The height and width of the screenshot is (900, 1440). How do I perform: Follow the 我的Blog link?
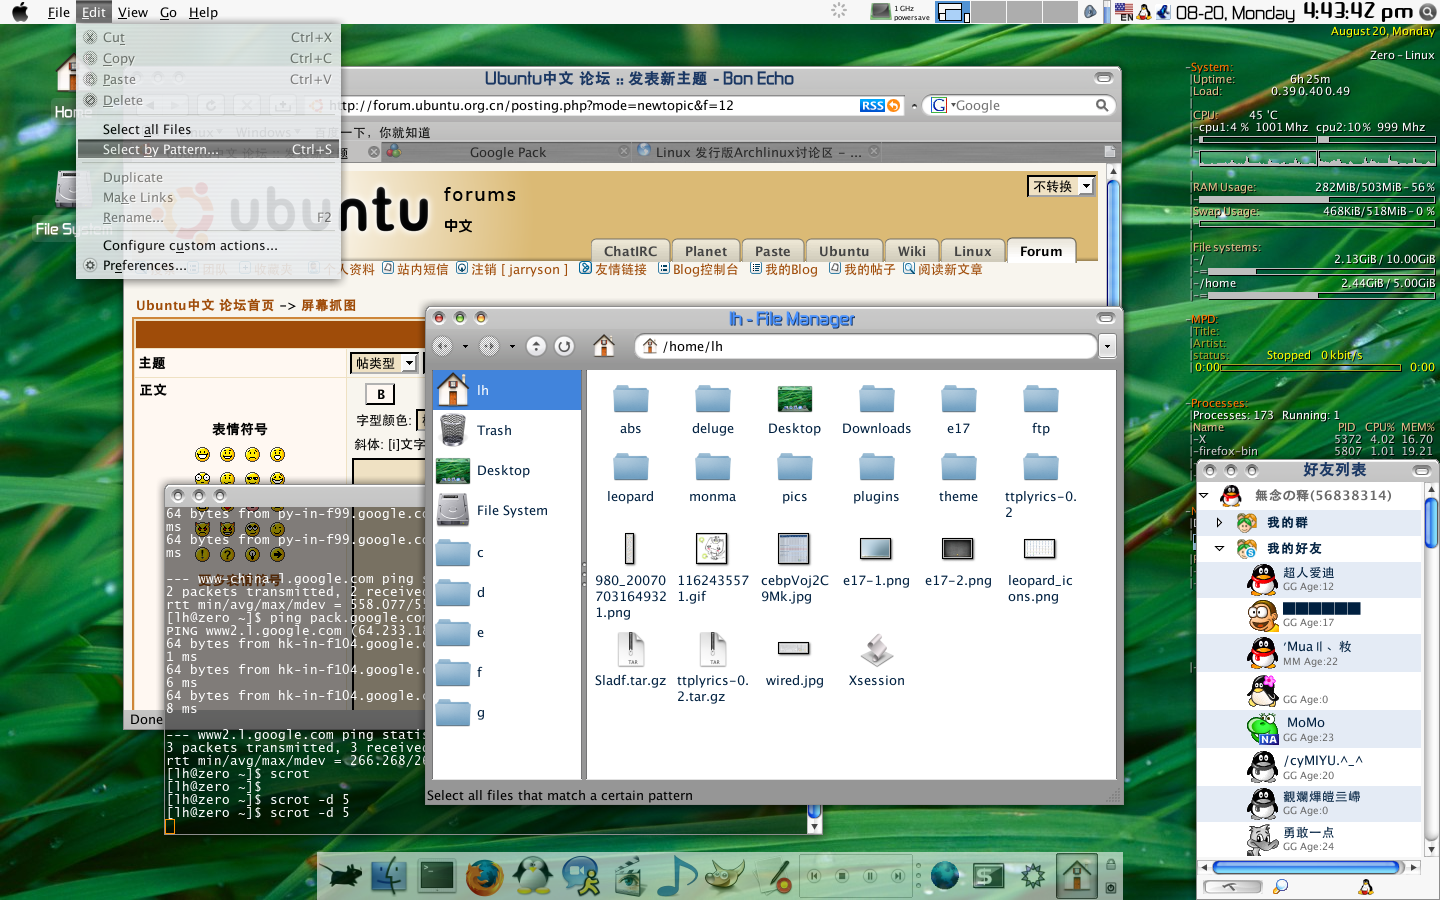[791, 269]
